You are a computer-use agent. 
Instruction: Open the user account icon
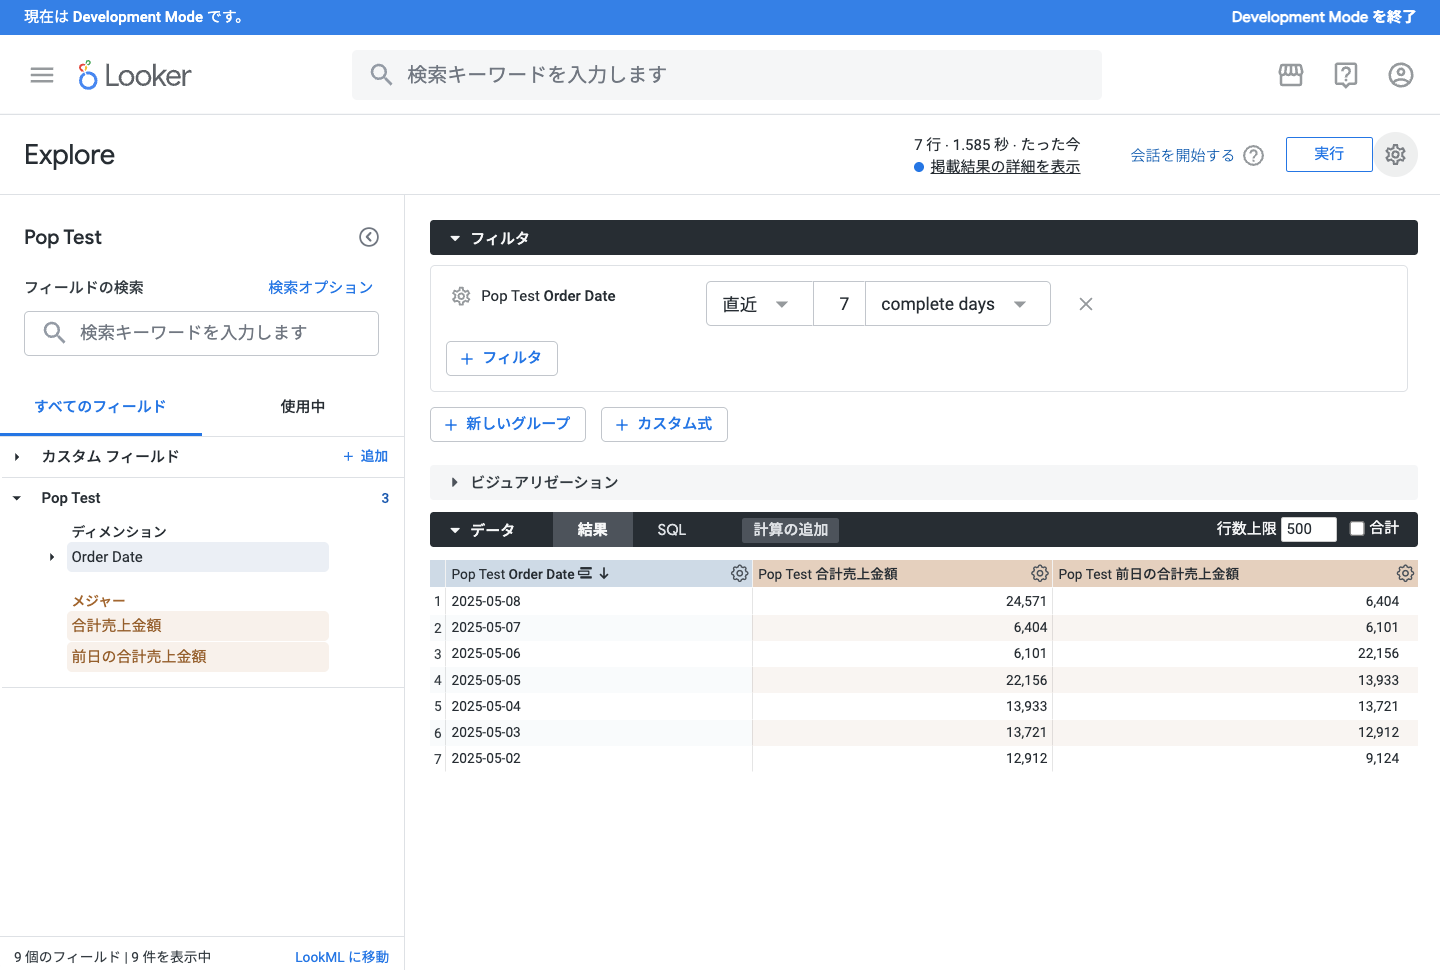point(1400,75)
